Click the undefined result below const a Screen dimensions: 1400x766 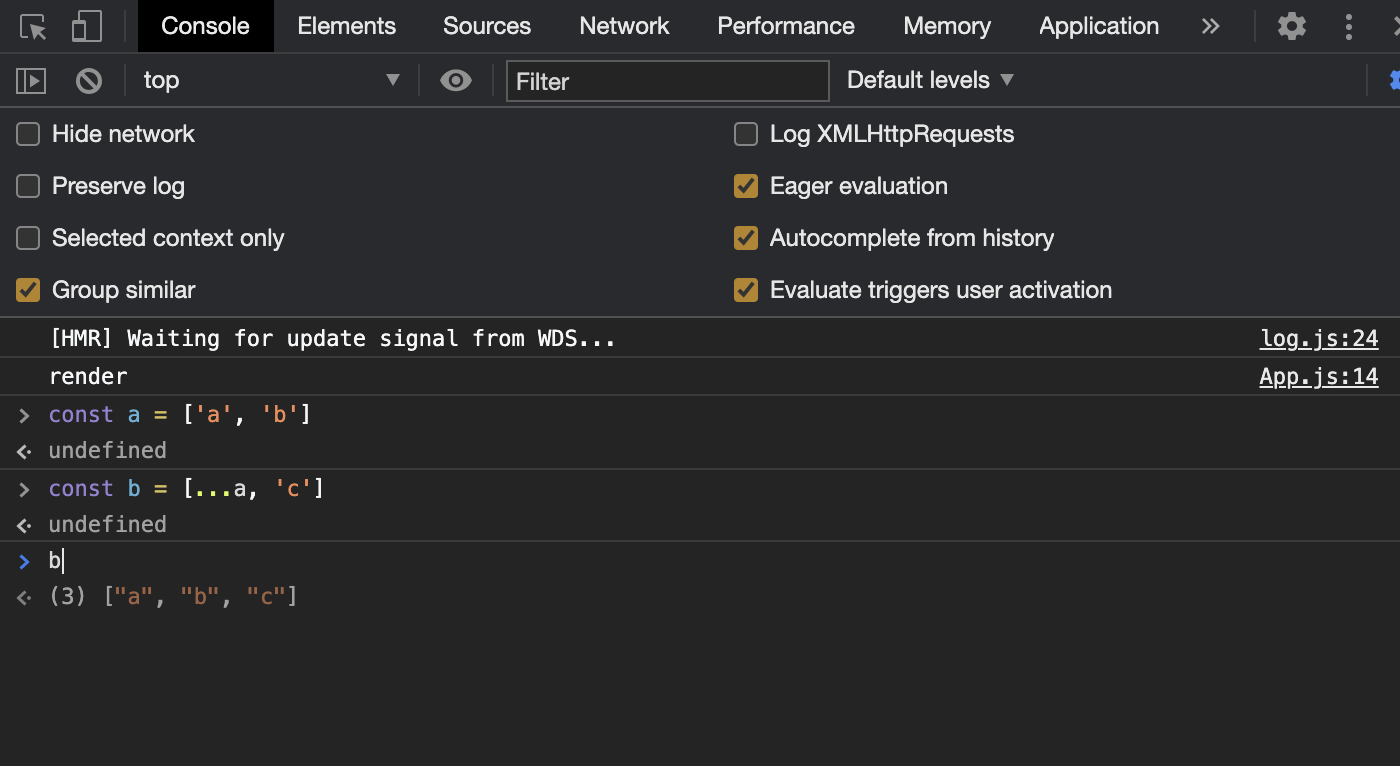(108, 451)
